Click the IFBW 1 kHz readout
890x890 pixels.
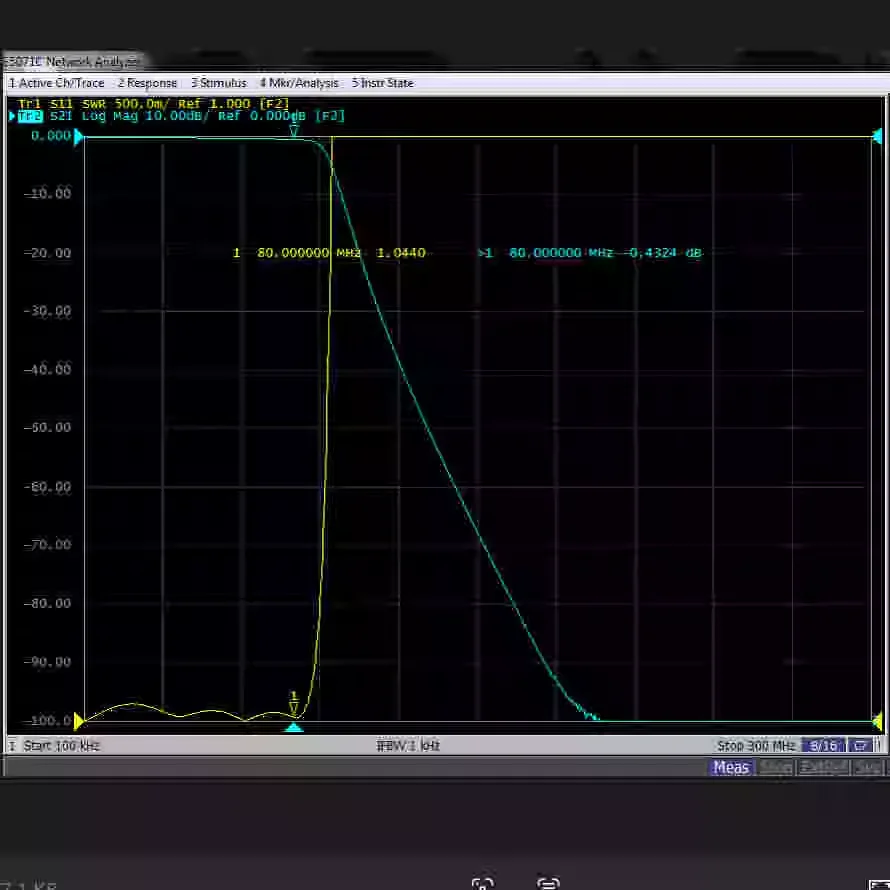408,745
